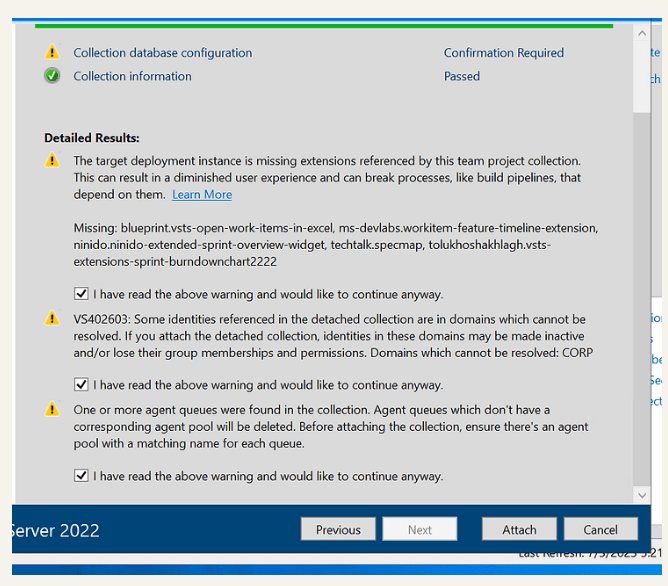Click warning icon next to VS402603 message
668x586 pixels.
[x=52, y=318]
